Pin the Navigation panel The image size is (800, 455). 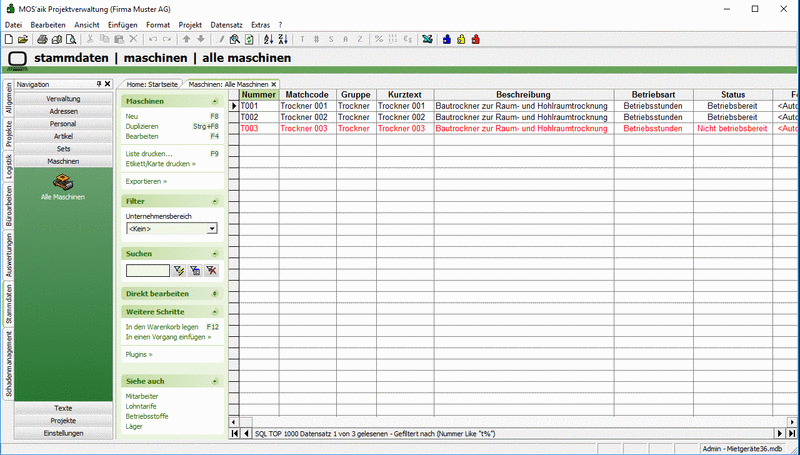(x=99, y=84)
